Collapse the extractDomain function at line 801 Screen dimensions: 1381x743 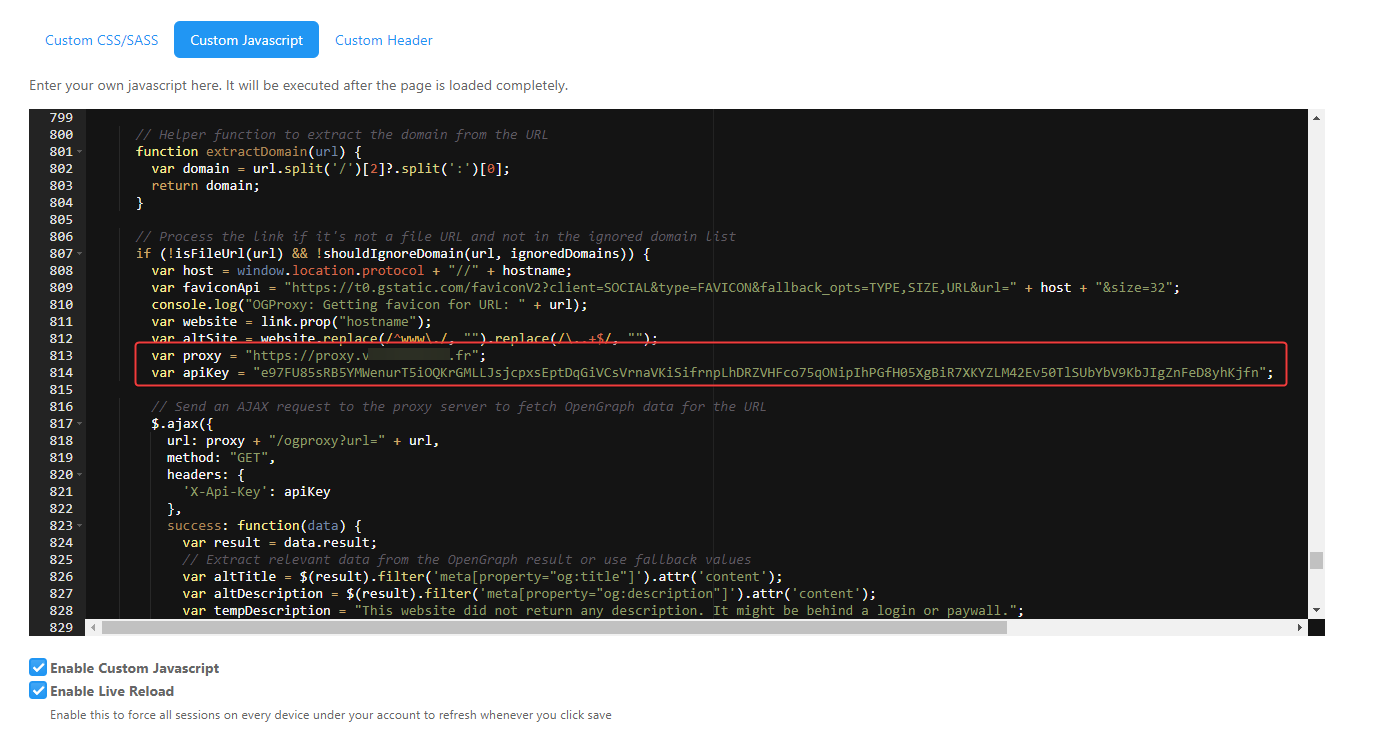click(x=79, y=152)
